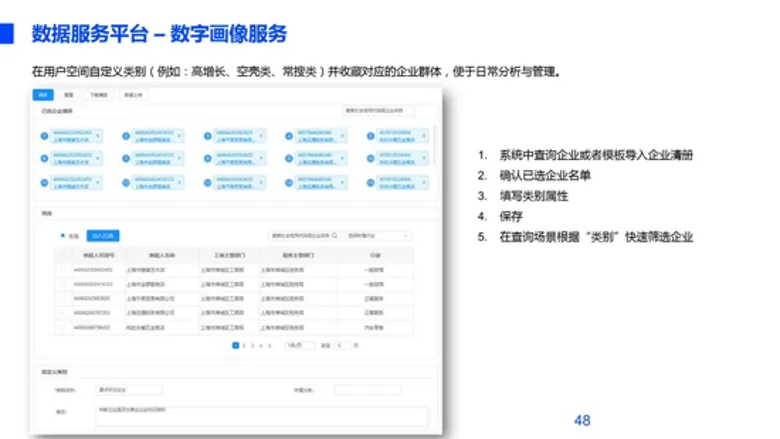This screenshot has height=439, width=780.
Task: Open the 10条/页 page size dropdown
Action: (x=300, y=346)
